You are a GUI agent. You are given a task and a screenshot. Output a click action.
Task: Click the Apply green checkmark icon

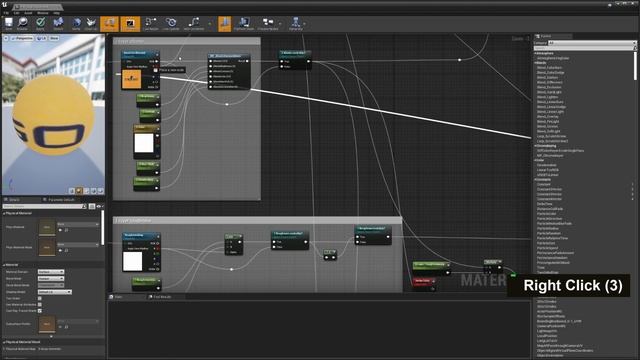pyautogui.click(x=40, y=23)
